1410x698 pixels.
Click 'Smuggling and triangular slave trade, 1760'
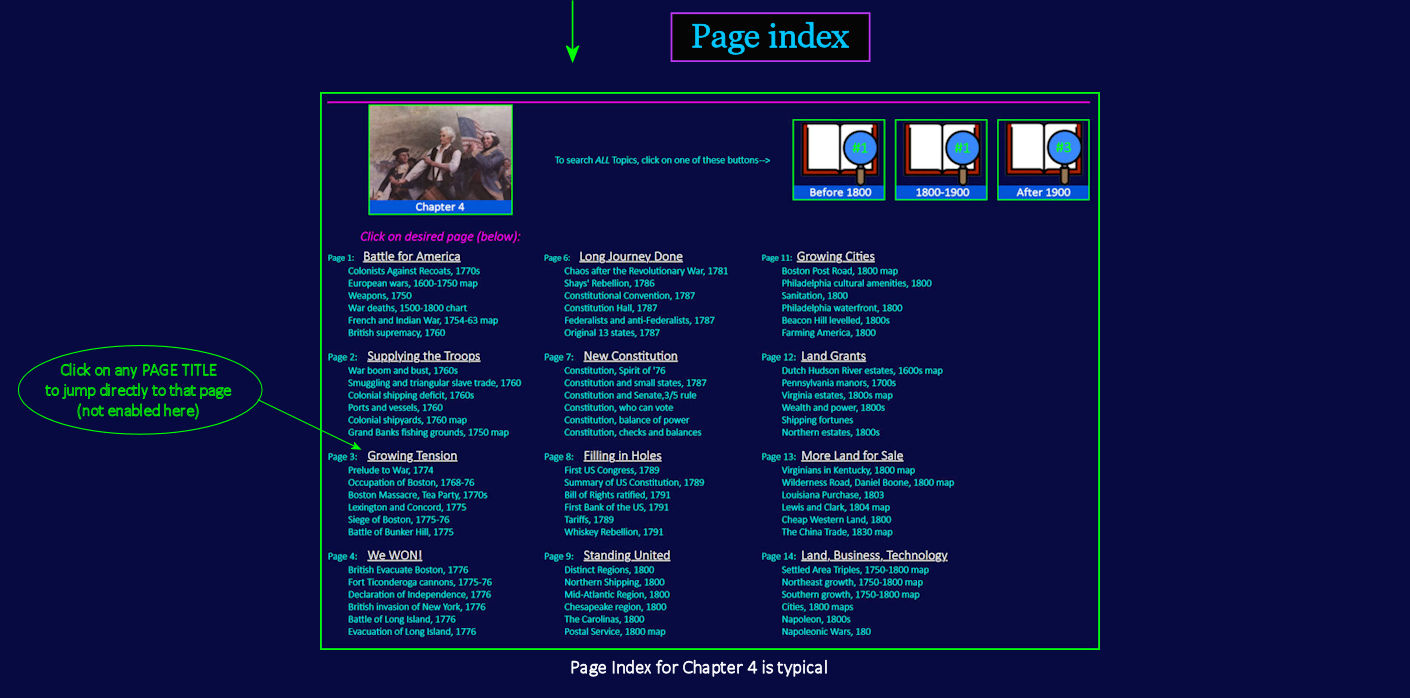[435, 383]
